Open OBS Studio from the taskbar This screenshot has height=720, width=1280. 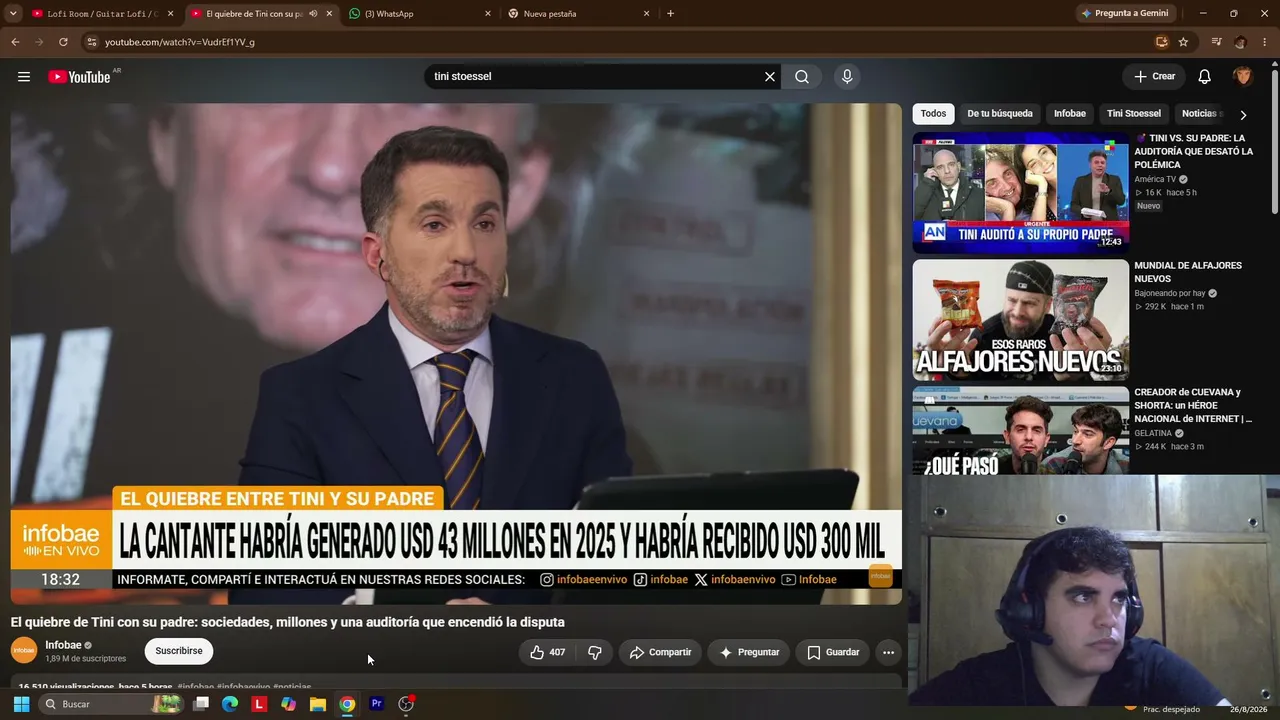click(x=406, y=704)
